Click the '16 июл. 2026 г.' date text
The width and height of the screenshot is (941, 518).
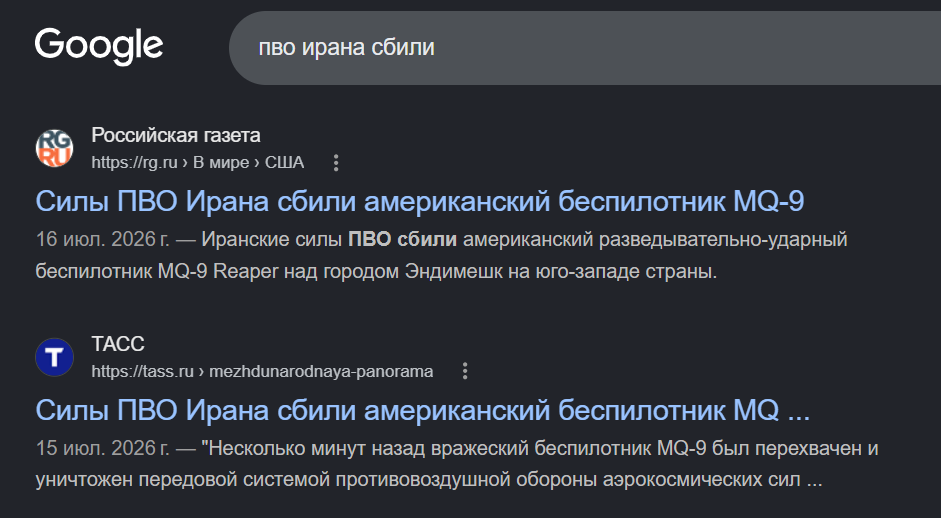tap(103, 239)
